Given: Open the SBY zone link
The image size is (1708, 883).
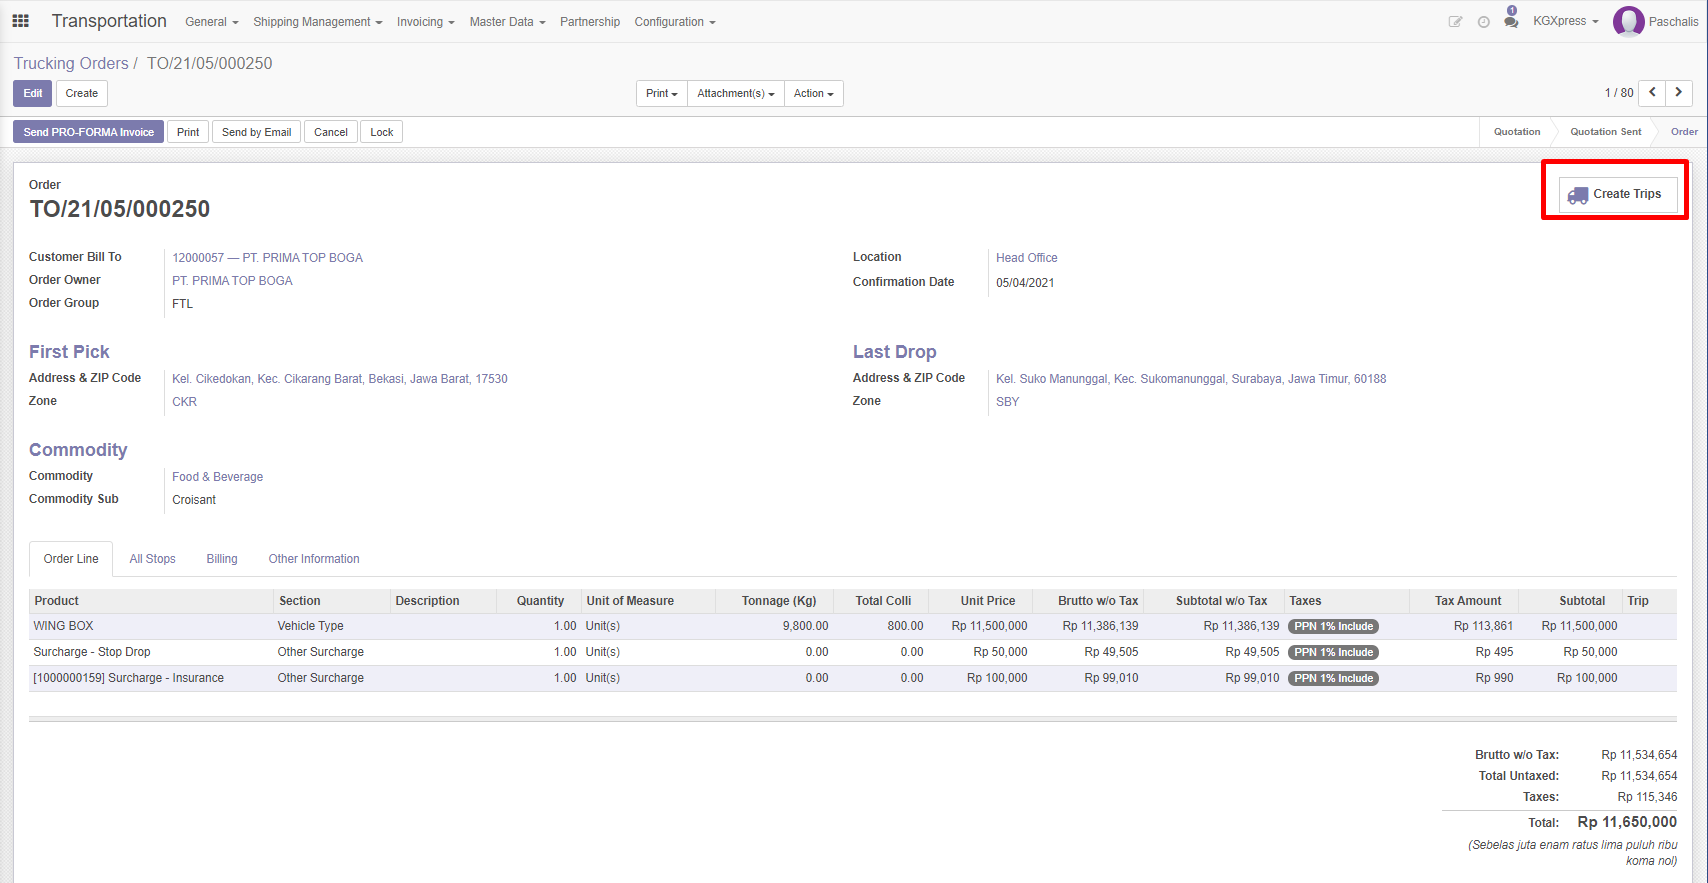Looking at the screenshot, I should [1007, 402].
